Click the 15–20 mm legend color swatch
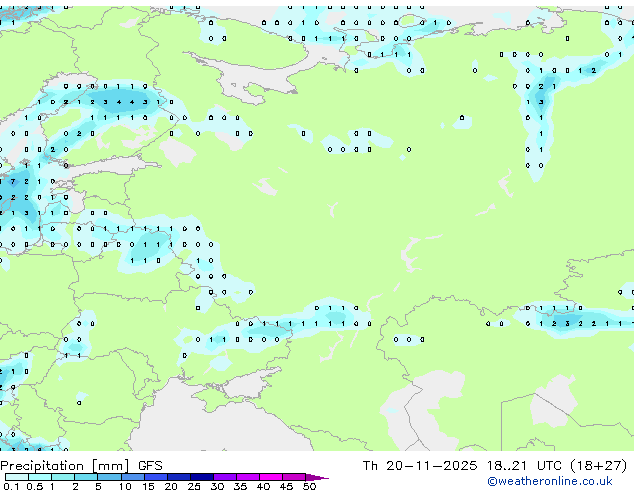This screenshot has height=490, width=634. 155,477
